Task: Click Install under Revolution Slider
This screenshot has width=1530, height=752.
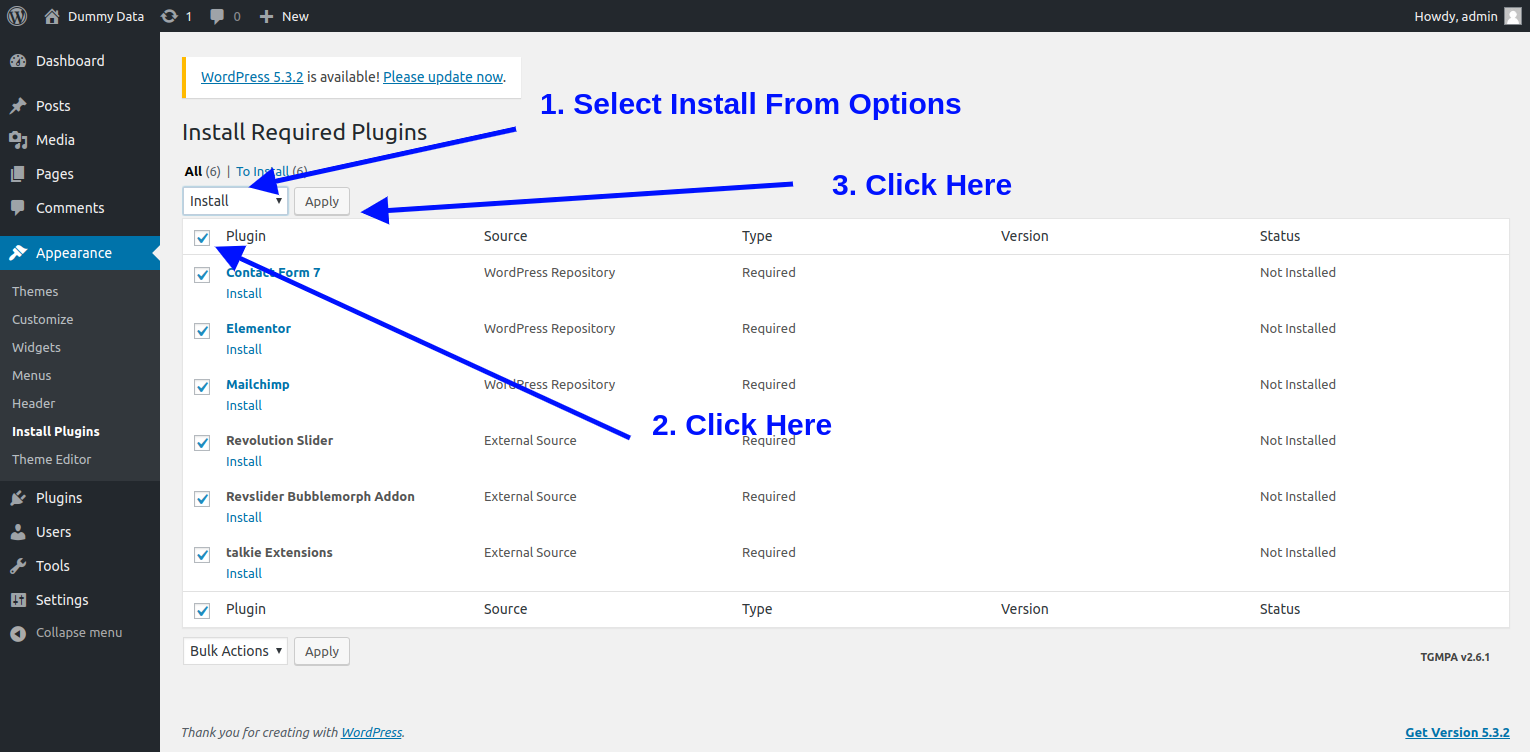Action: click(x=244, y=462)
